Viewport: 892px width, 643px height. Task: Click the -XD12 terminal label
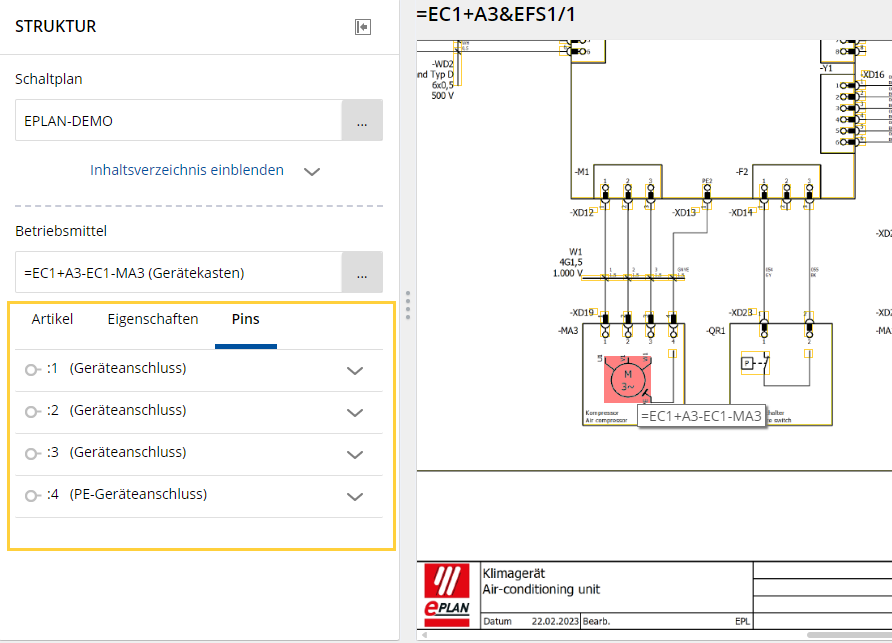(582, 213)
